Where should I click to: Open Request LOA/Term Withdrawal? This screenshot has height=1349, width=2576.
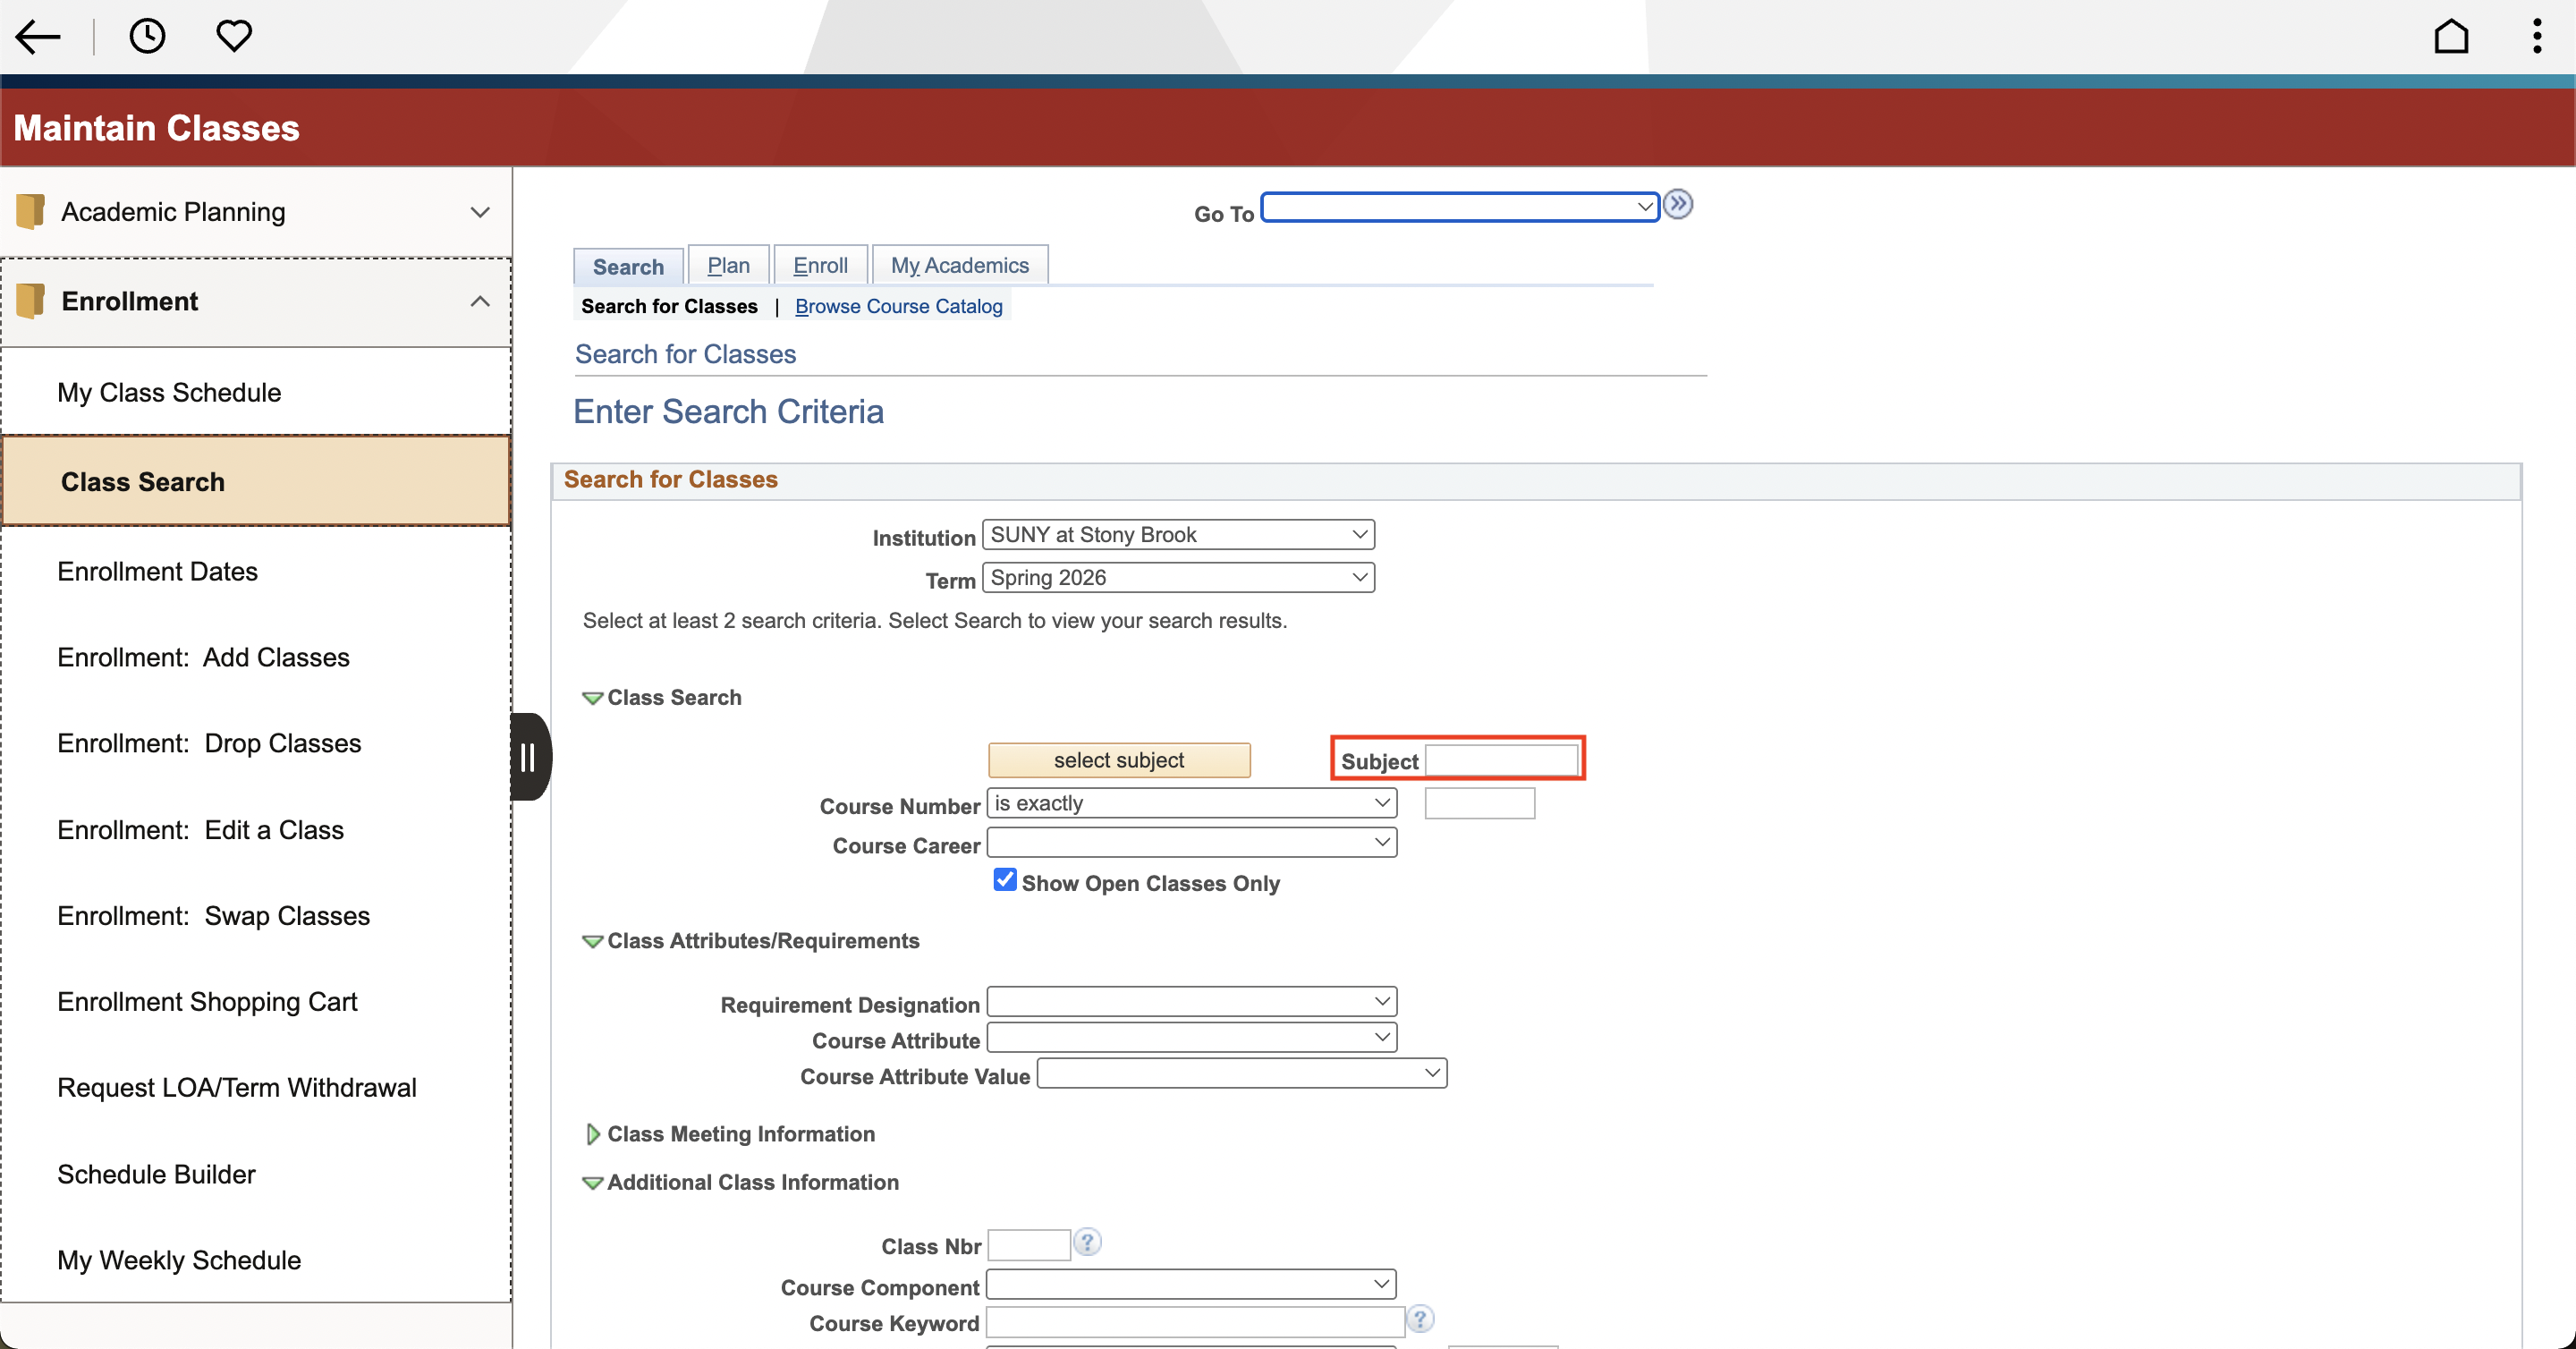point(256,1088)
